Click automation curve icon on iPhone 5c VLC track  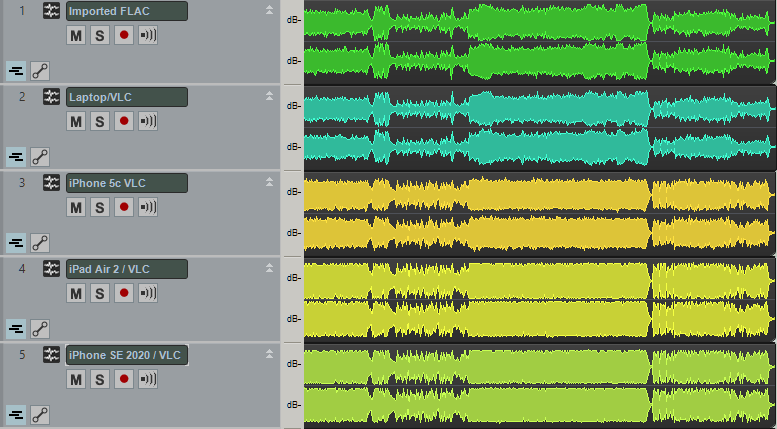tap(40, 243)
